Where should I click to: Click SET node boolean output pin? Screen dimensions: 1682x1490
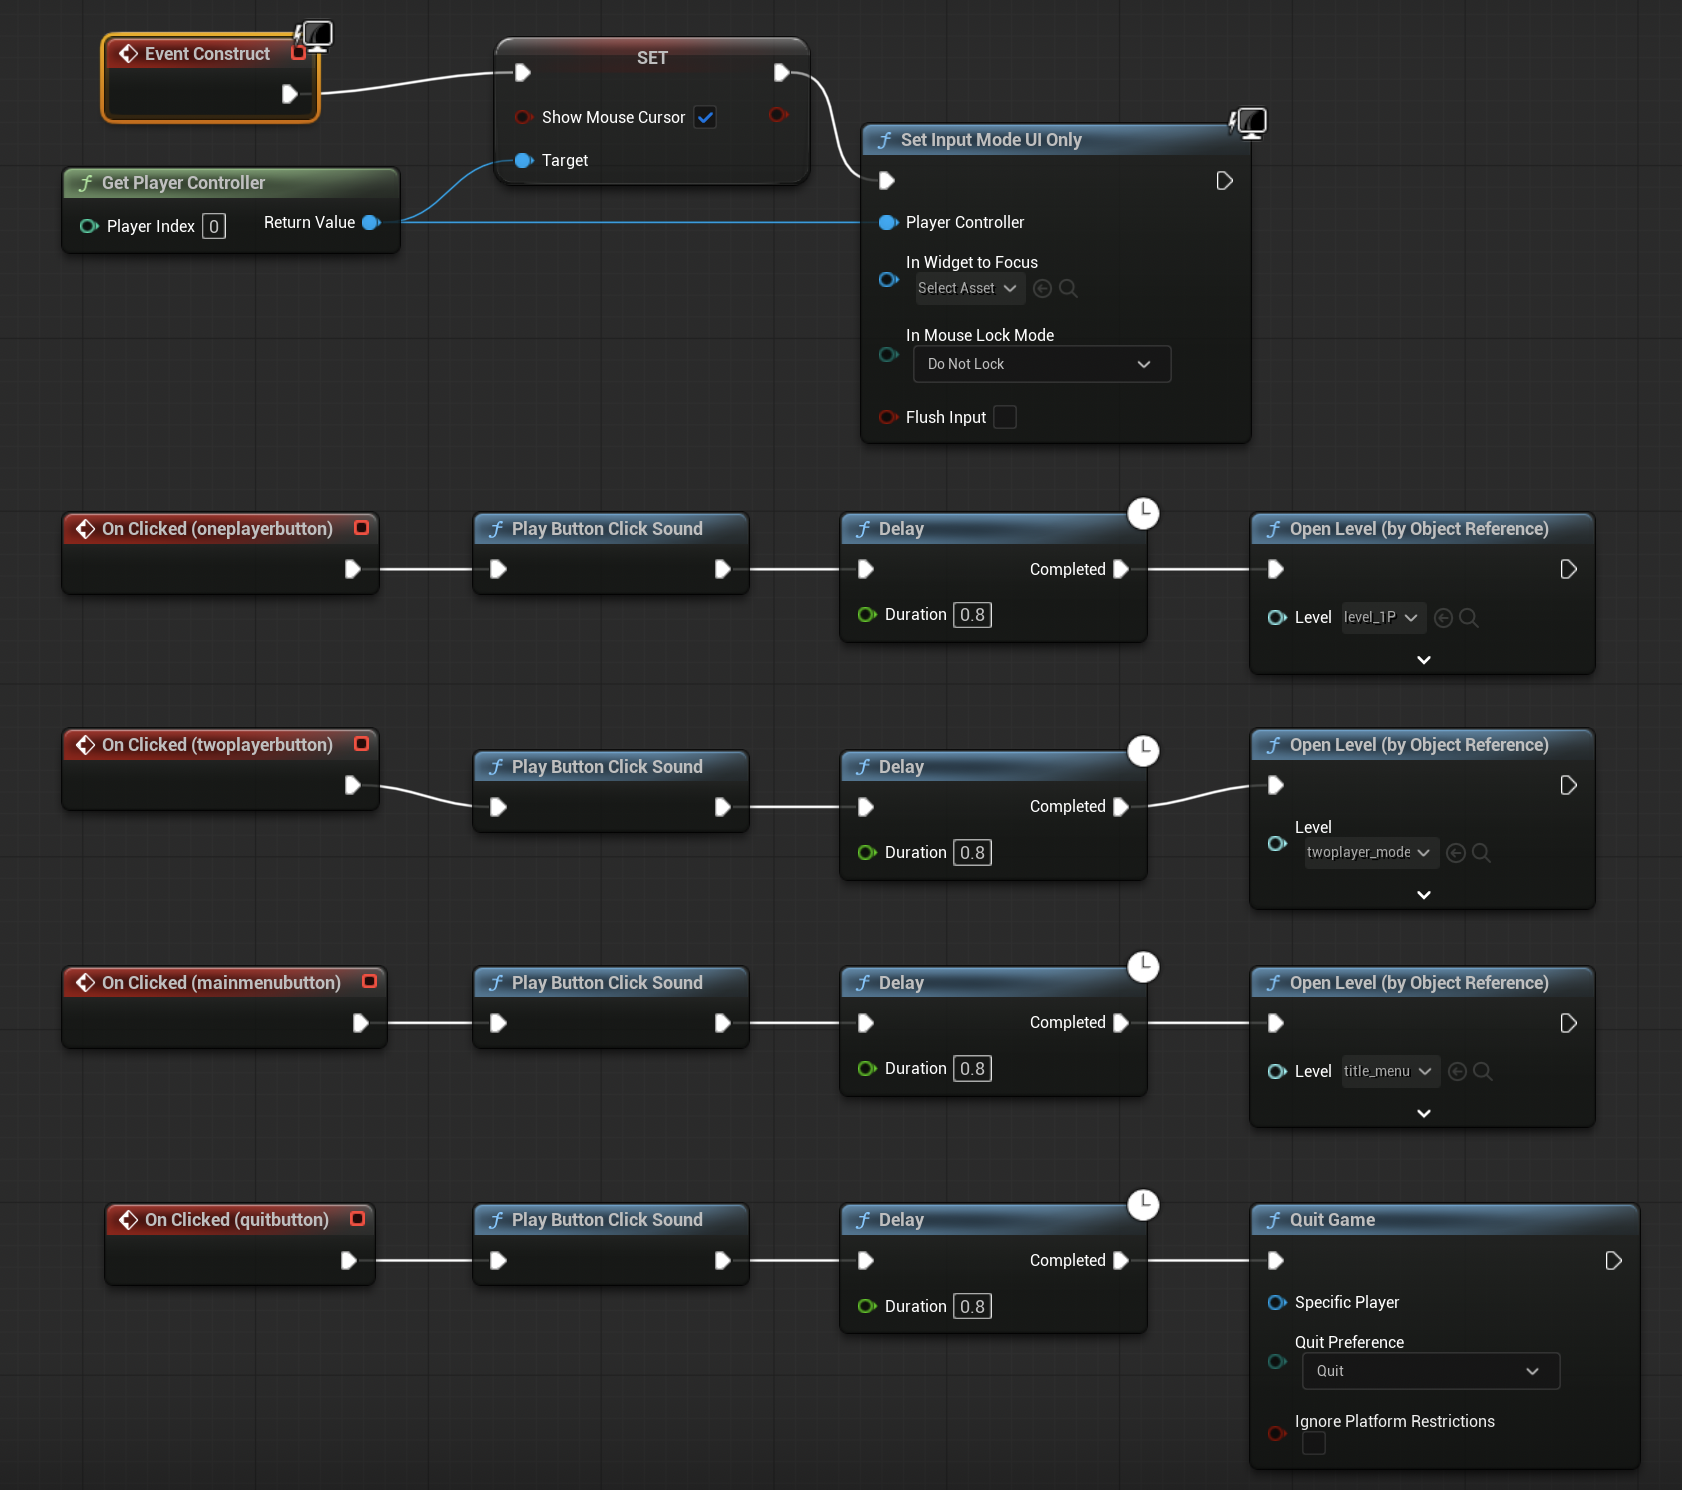778,115
